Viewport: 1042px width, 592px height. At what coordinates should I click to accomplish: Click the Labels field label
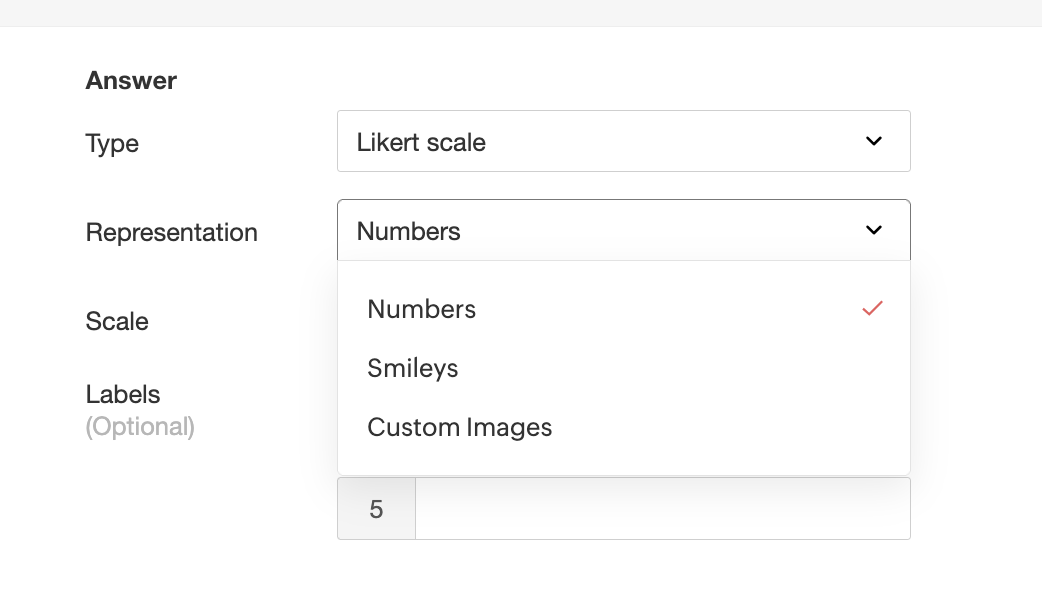pos(123,394)
